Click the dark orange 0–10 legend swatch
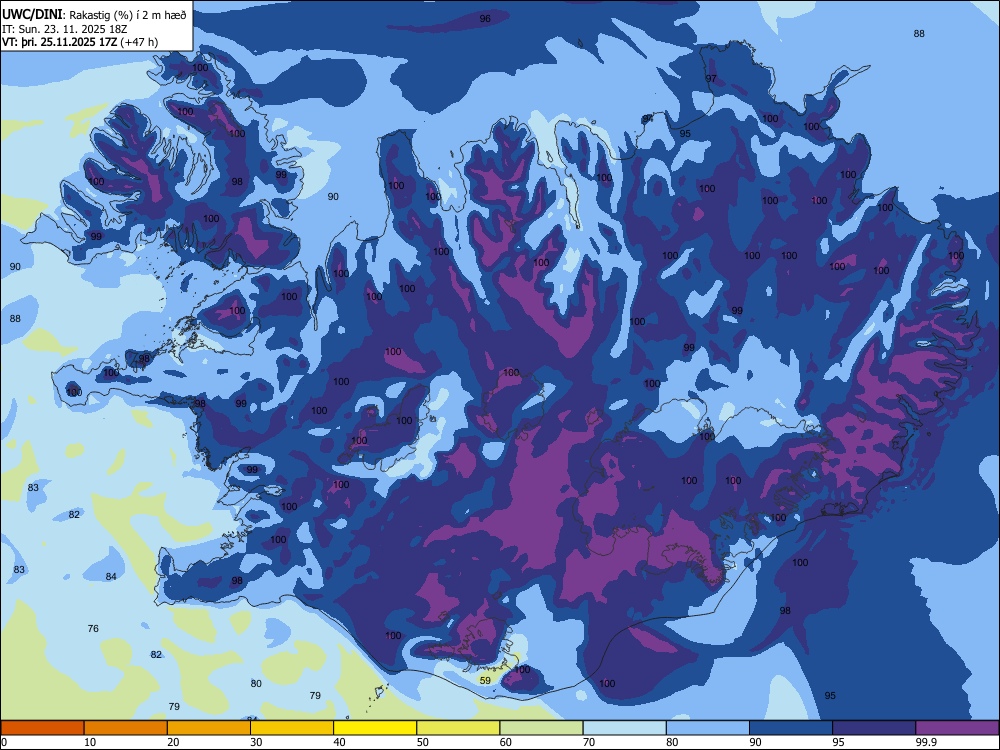Image resolution: width=1000 pixels, height=750 pixels. point(42,728)
